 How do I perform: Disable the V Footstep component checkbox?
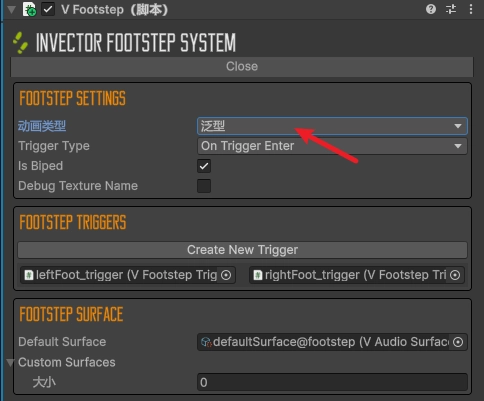(48, 9)
